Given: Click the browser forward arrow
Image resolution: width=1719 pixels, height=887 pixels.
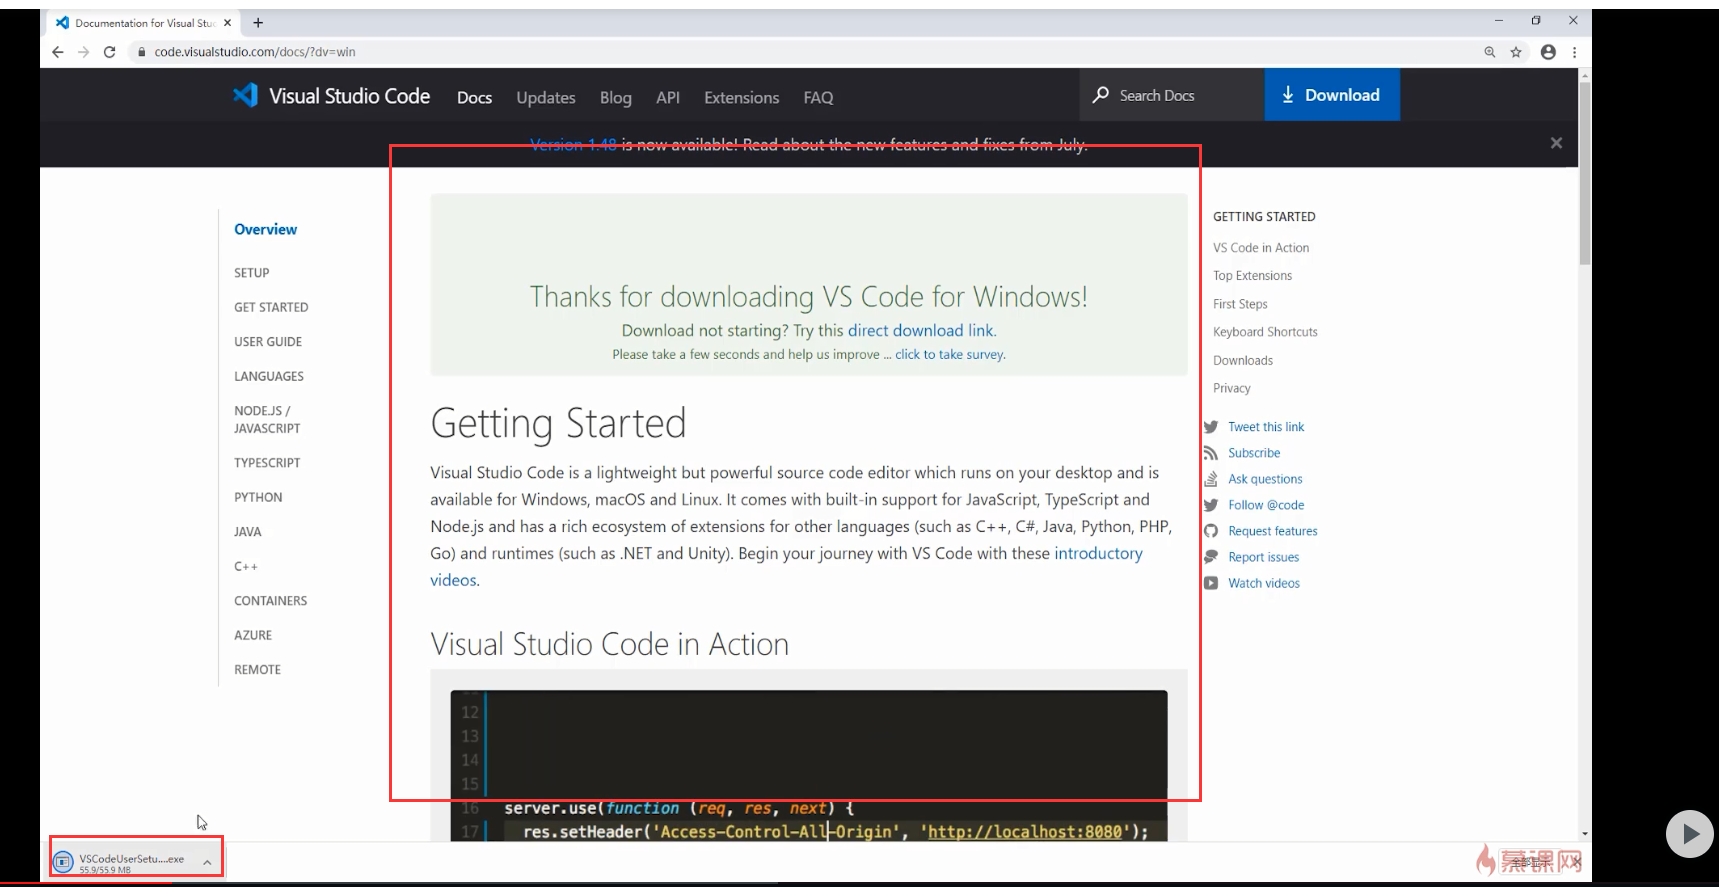Looking at the screenshot, I should pos(83,52).
